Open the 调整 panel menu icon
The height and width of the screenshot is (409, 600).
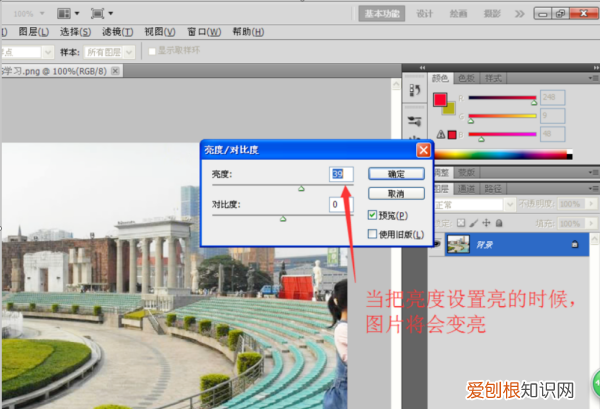[594, 173]
